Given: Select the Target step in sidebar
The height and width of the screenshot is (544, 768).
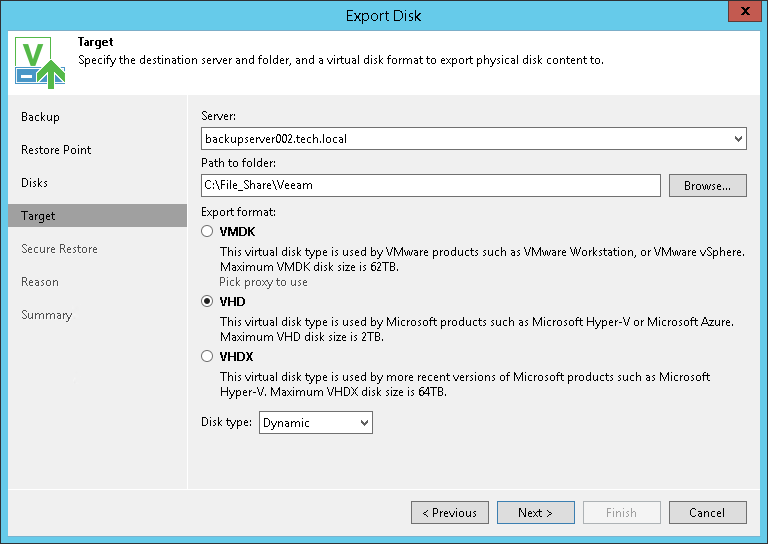Looking at the screenshot, I should [x=38, y=216].
